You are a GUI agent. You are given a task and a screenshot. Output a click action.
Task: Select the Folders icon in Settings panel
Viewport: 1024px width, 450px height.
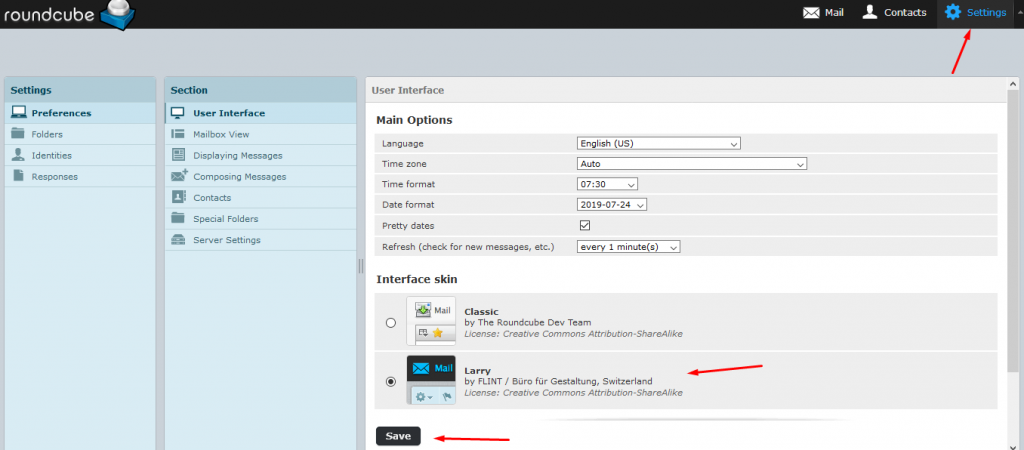18,134
